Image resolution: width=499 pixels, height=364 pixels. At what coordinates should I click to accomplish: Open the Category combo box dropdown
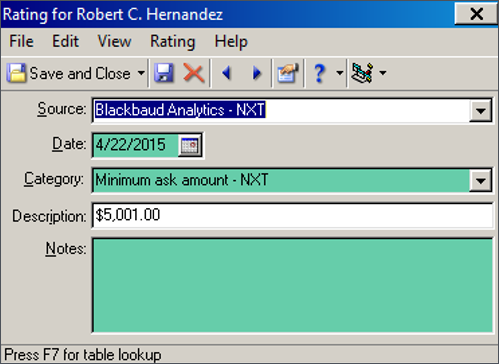[480, 180]
